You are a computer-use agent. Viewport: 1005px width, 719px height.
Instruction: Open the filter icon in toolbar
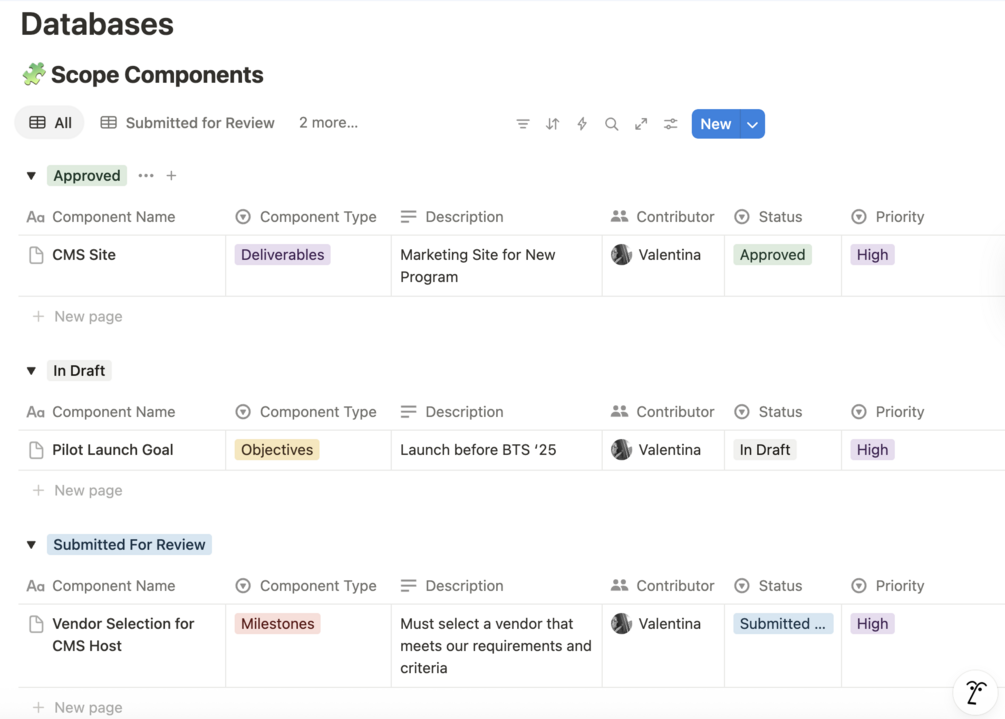point(523,124)
